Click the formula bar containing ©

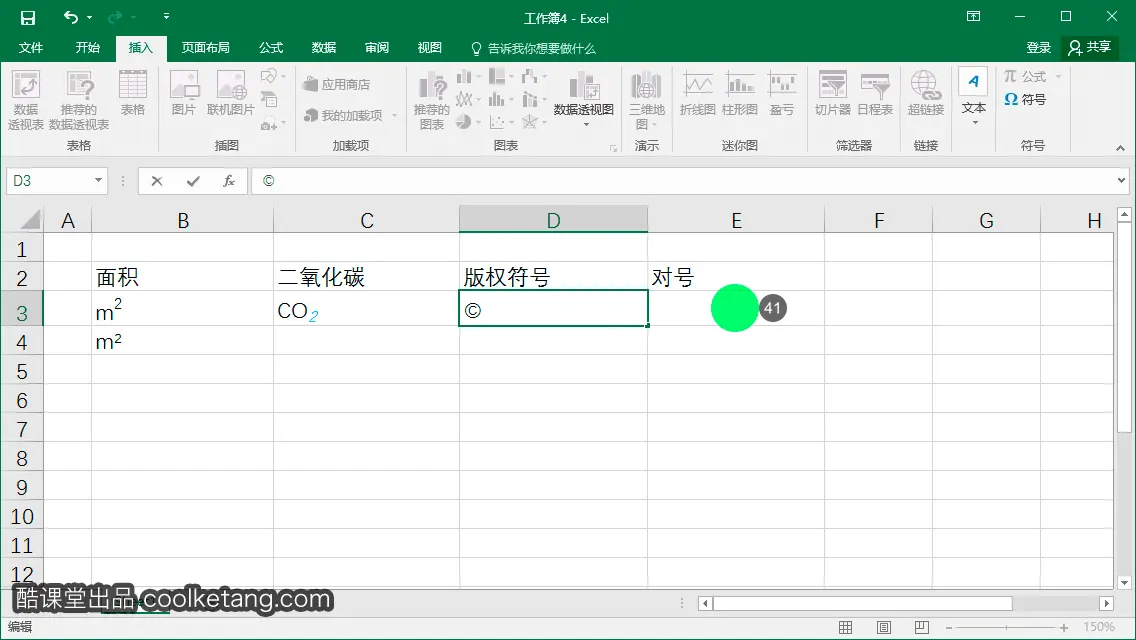pos(683,180)
